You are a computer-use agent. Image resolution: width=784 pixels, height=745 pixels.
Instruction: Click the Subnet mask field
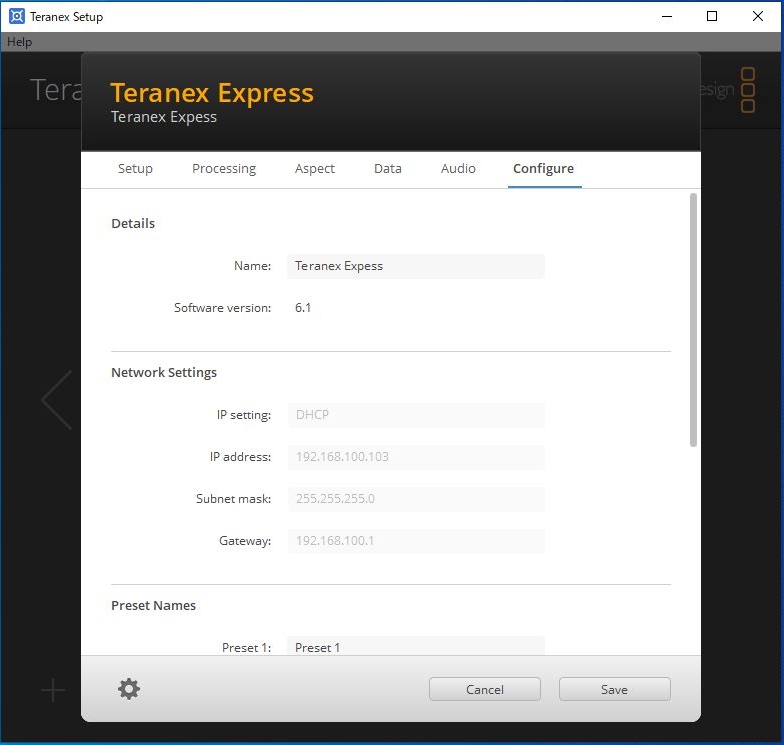pos(415,499)
